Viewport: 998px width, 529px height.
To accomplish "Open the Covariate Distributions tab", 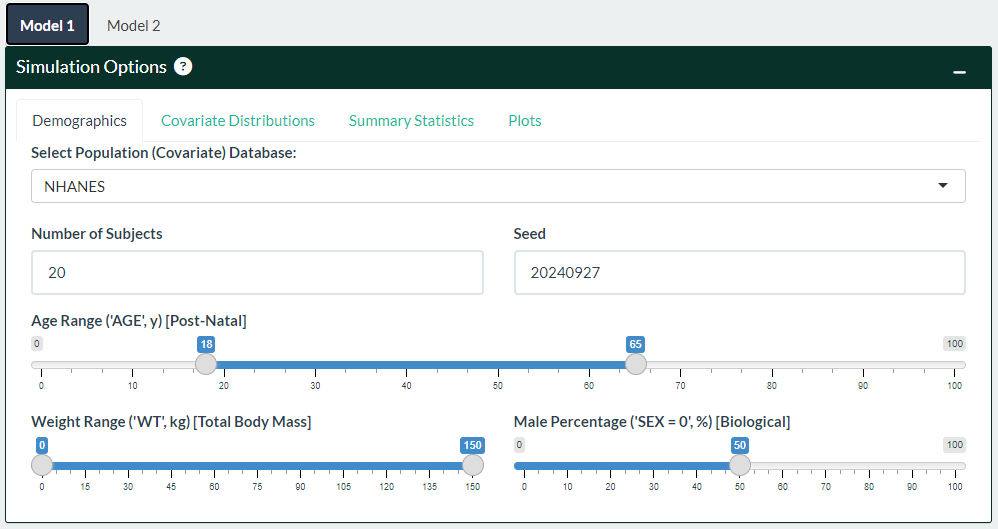I will click(x=238, y=121).
